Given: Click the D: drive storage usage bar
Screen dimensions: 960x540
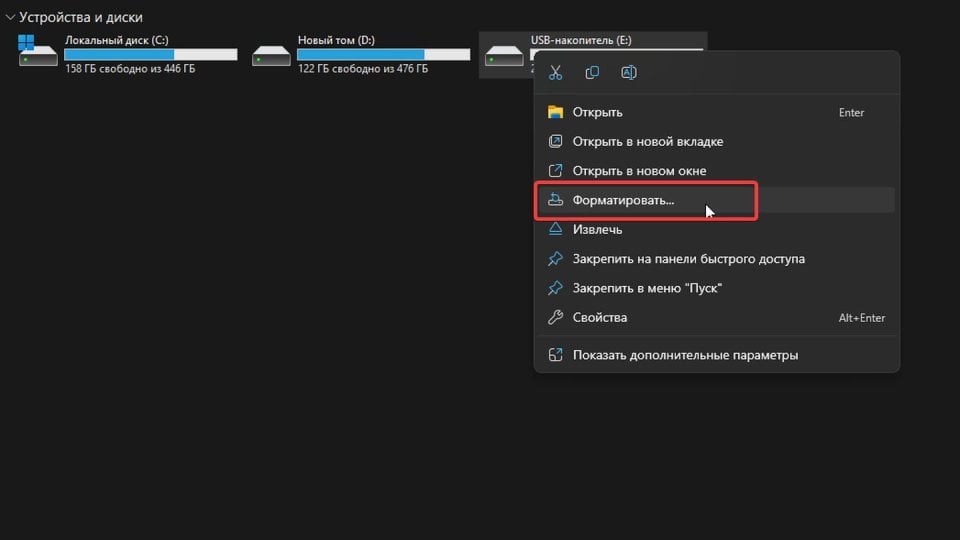Looking at the screenshot, I should tap(383, 54).
